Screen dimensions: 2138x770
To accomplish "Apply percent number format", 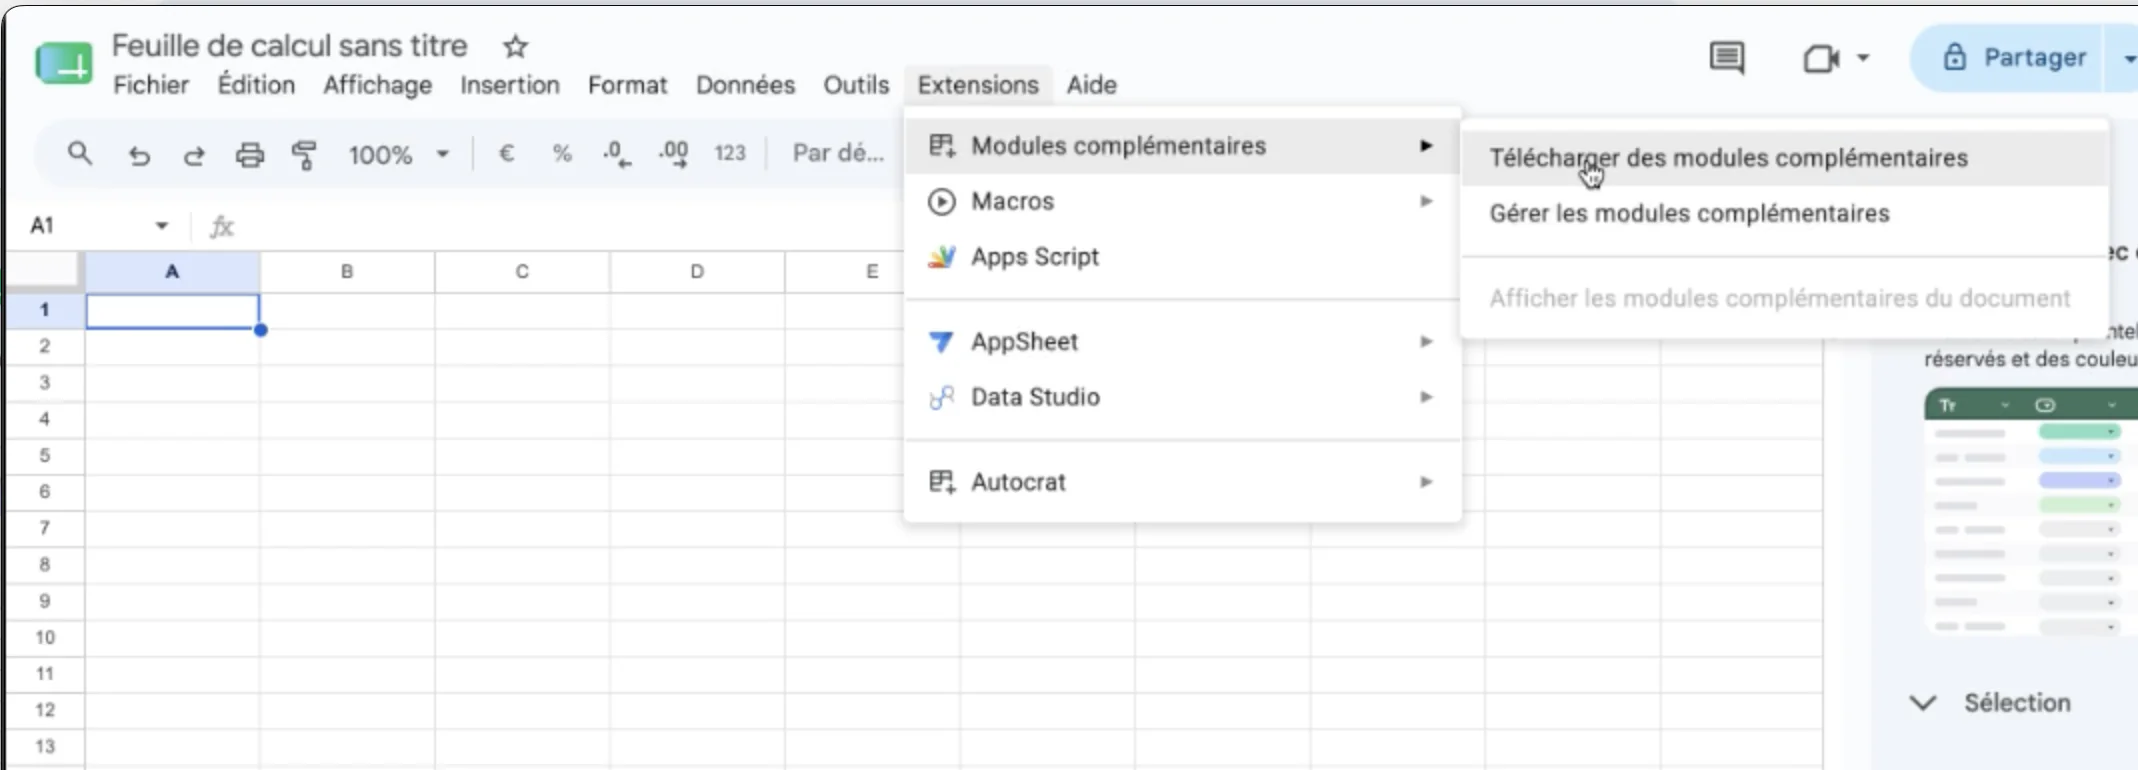I will (562, 154).
